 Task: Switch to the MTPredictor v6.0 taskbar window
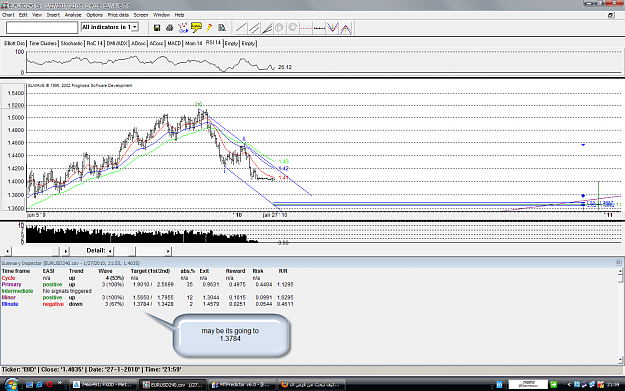(242, 385)
